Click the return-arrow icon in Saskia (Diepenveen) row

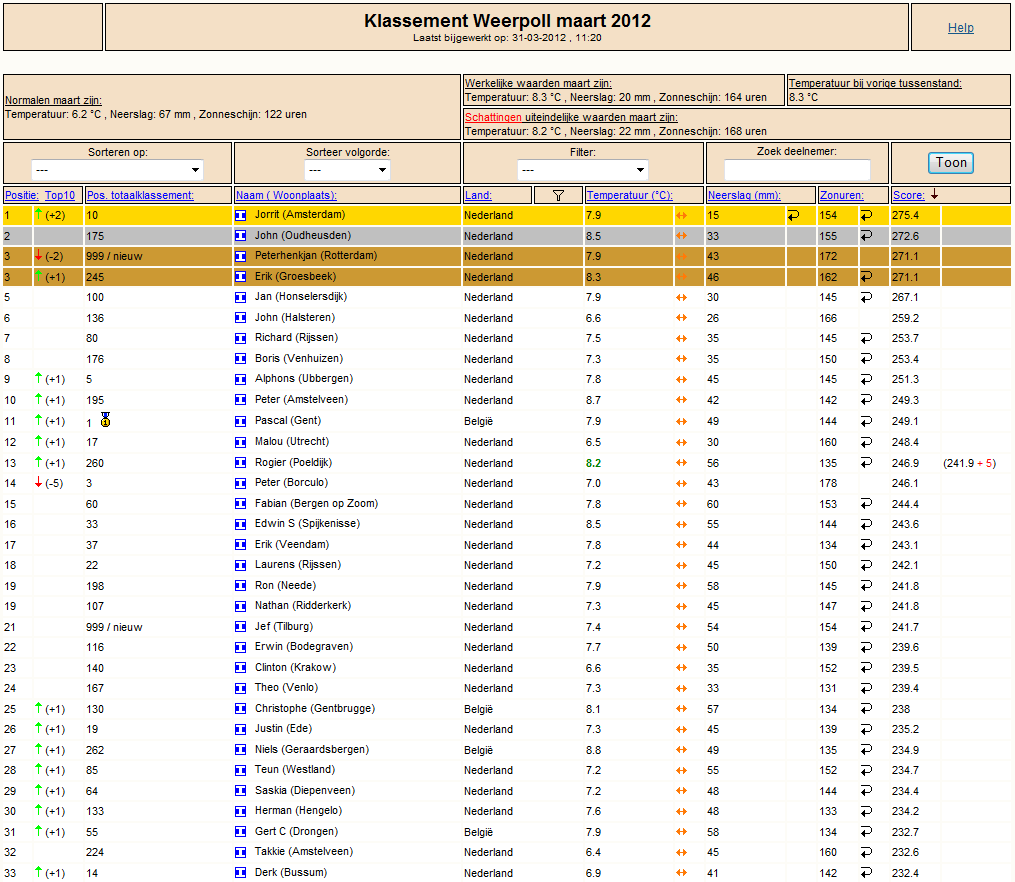[x=866, y=790]
